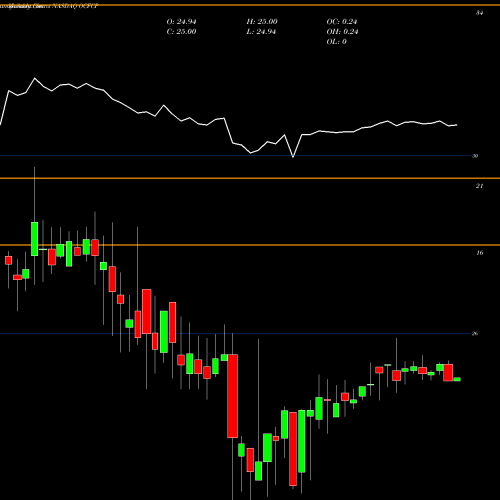This screenshot has width=500, height=500.
Task: Click the open value O: 24.94
Action: [181, 22]
